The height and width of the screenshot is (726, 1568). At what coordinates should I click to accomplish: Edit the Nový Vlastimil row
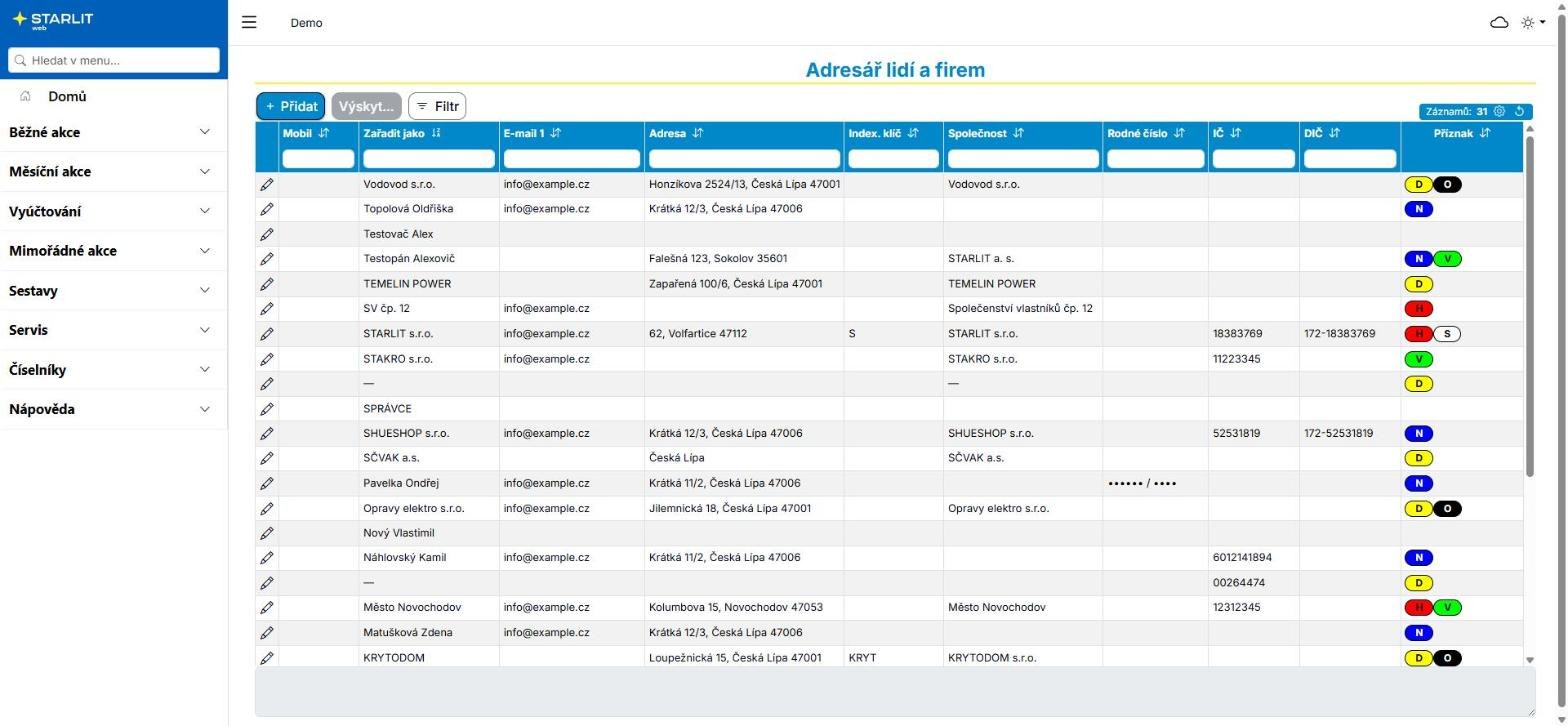click(267, 533)
